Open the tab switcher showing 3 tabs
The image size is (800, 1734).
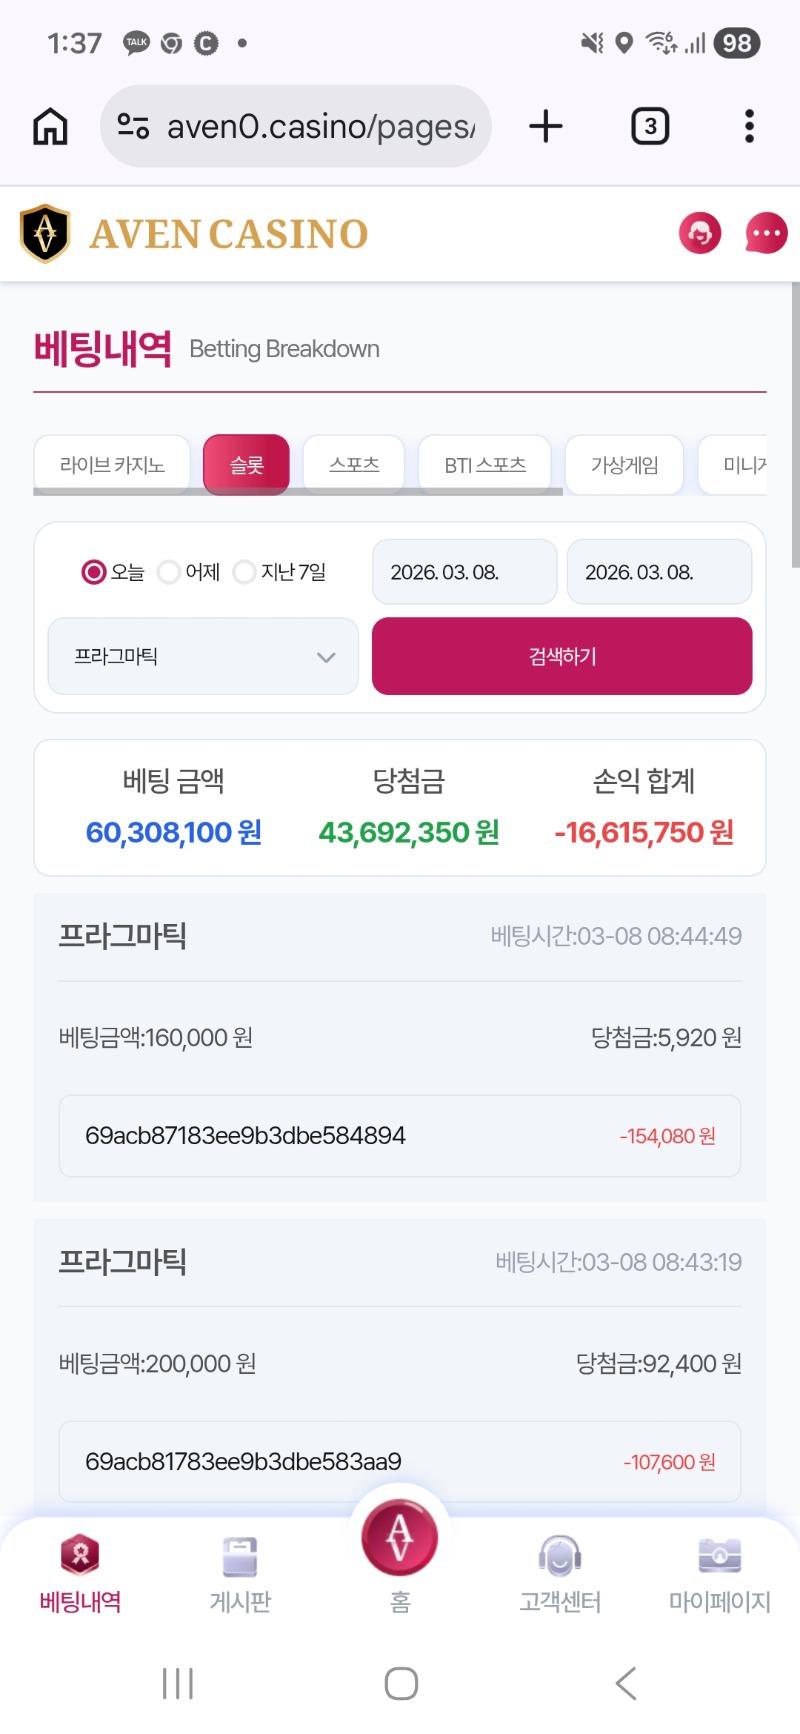pos(650,127)
